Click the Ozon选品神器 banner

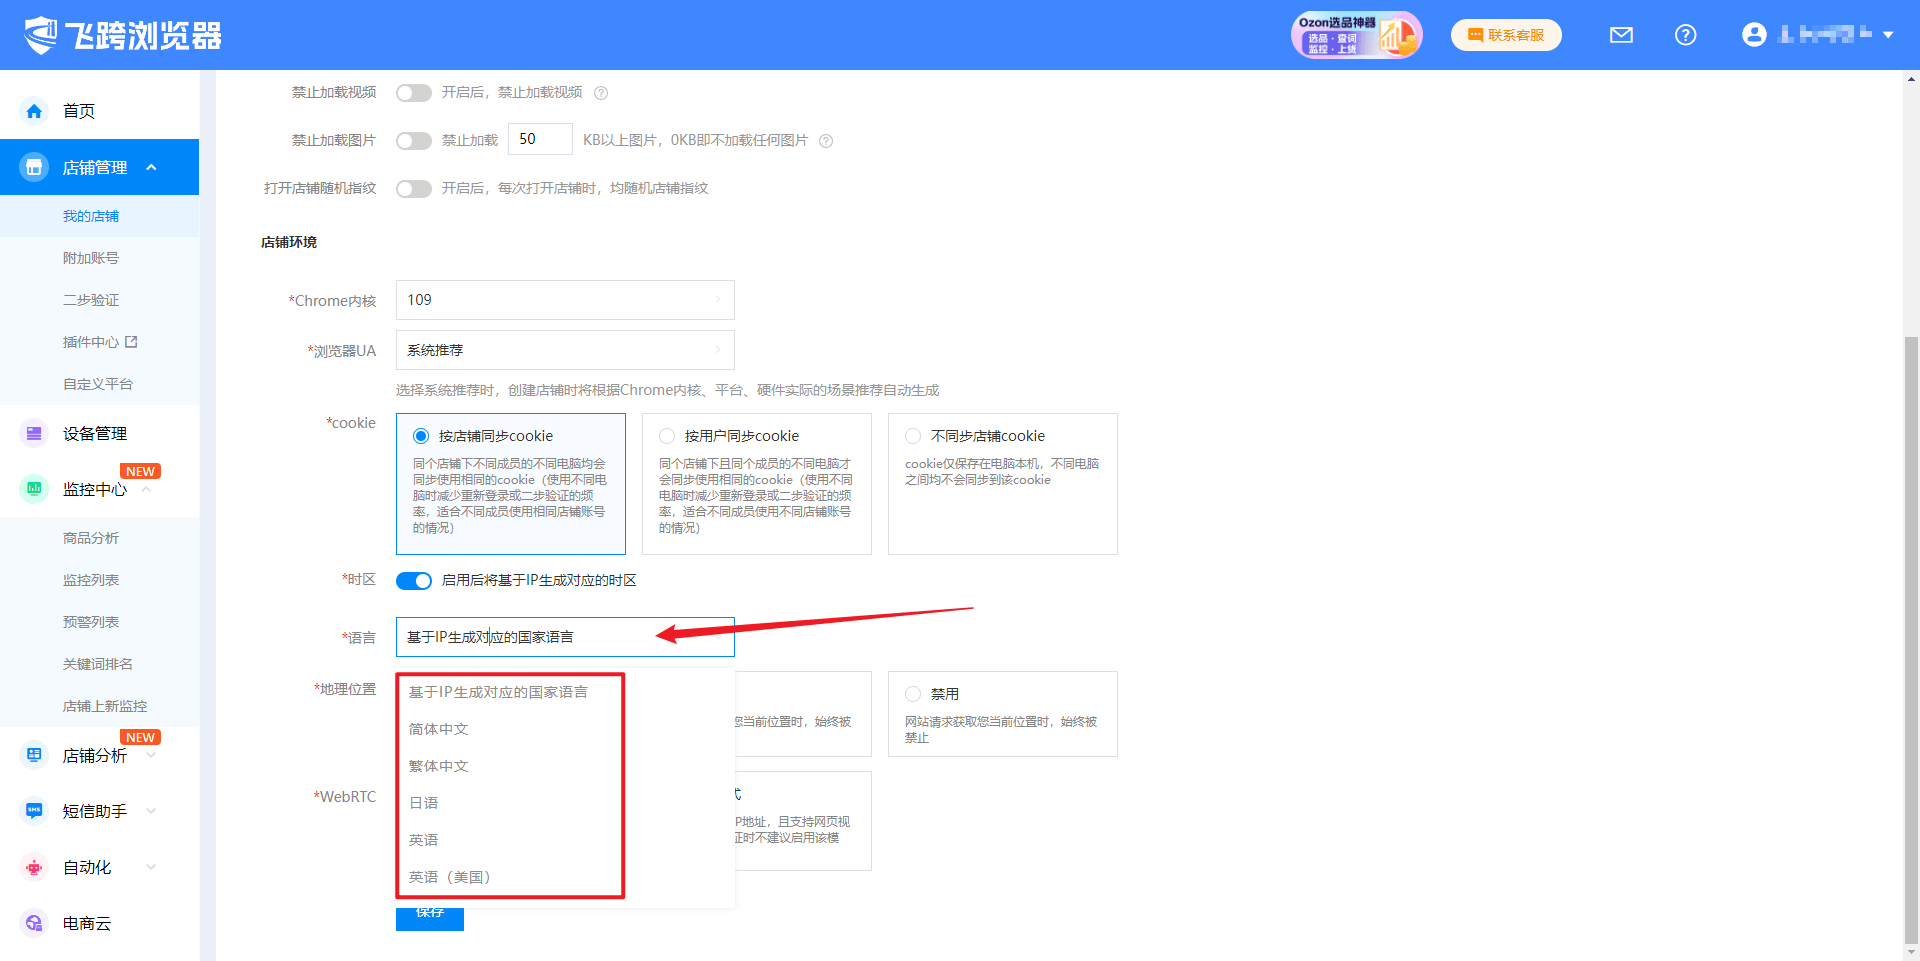pos(1356,35)
